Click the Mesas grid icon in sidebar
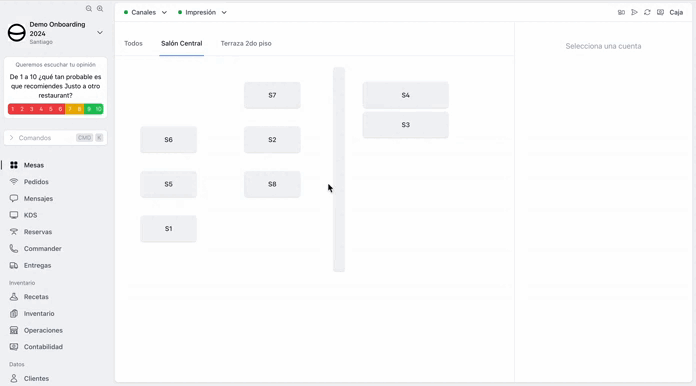The image size is (696, 386). pos(14,165)
